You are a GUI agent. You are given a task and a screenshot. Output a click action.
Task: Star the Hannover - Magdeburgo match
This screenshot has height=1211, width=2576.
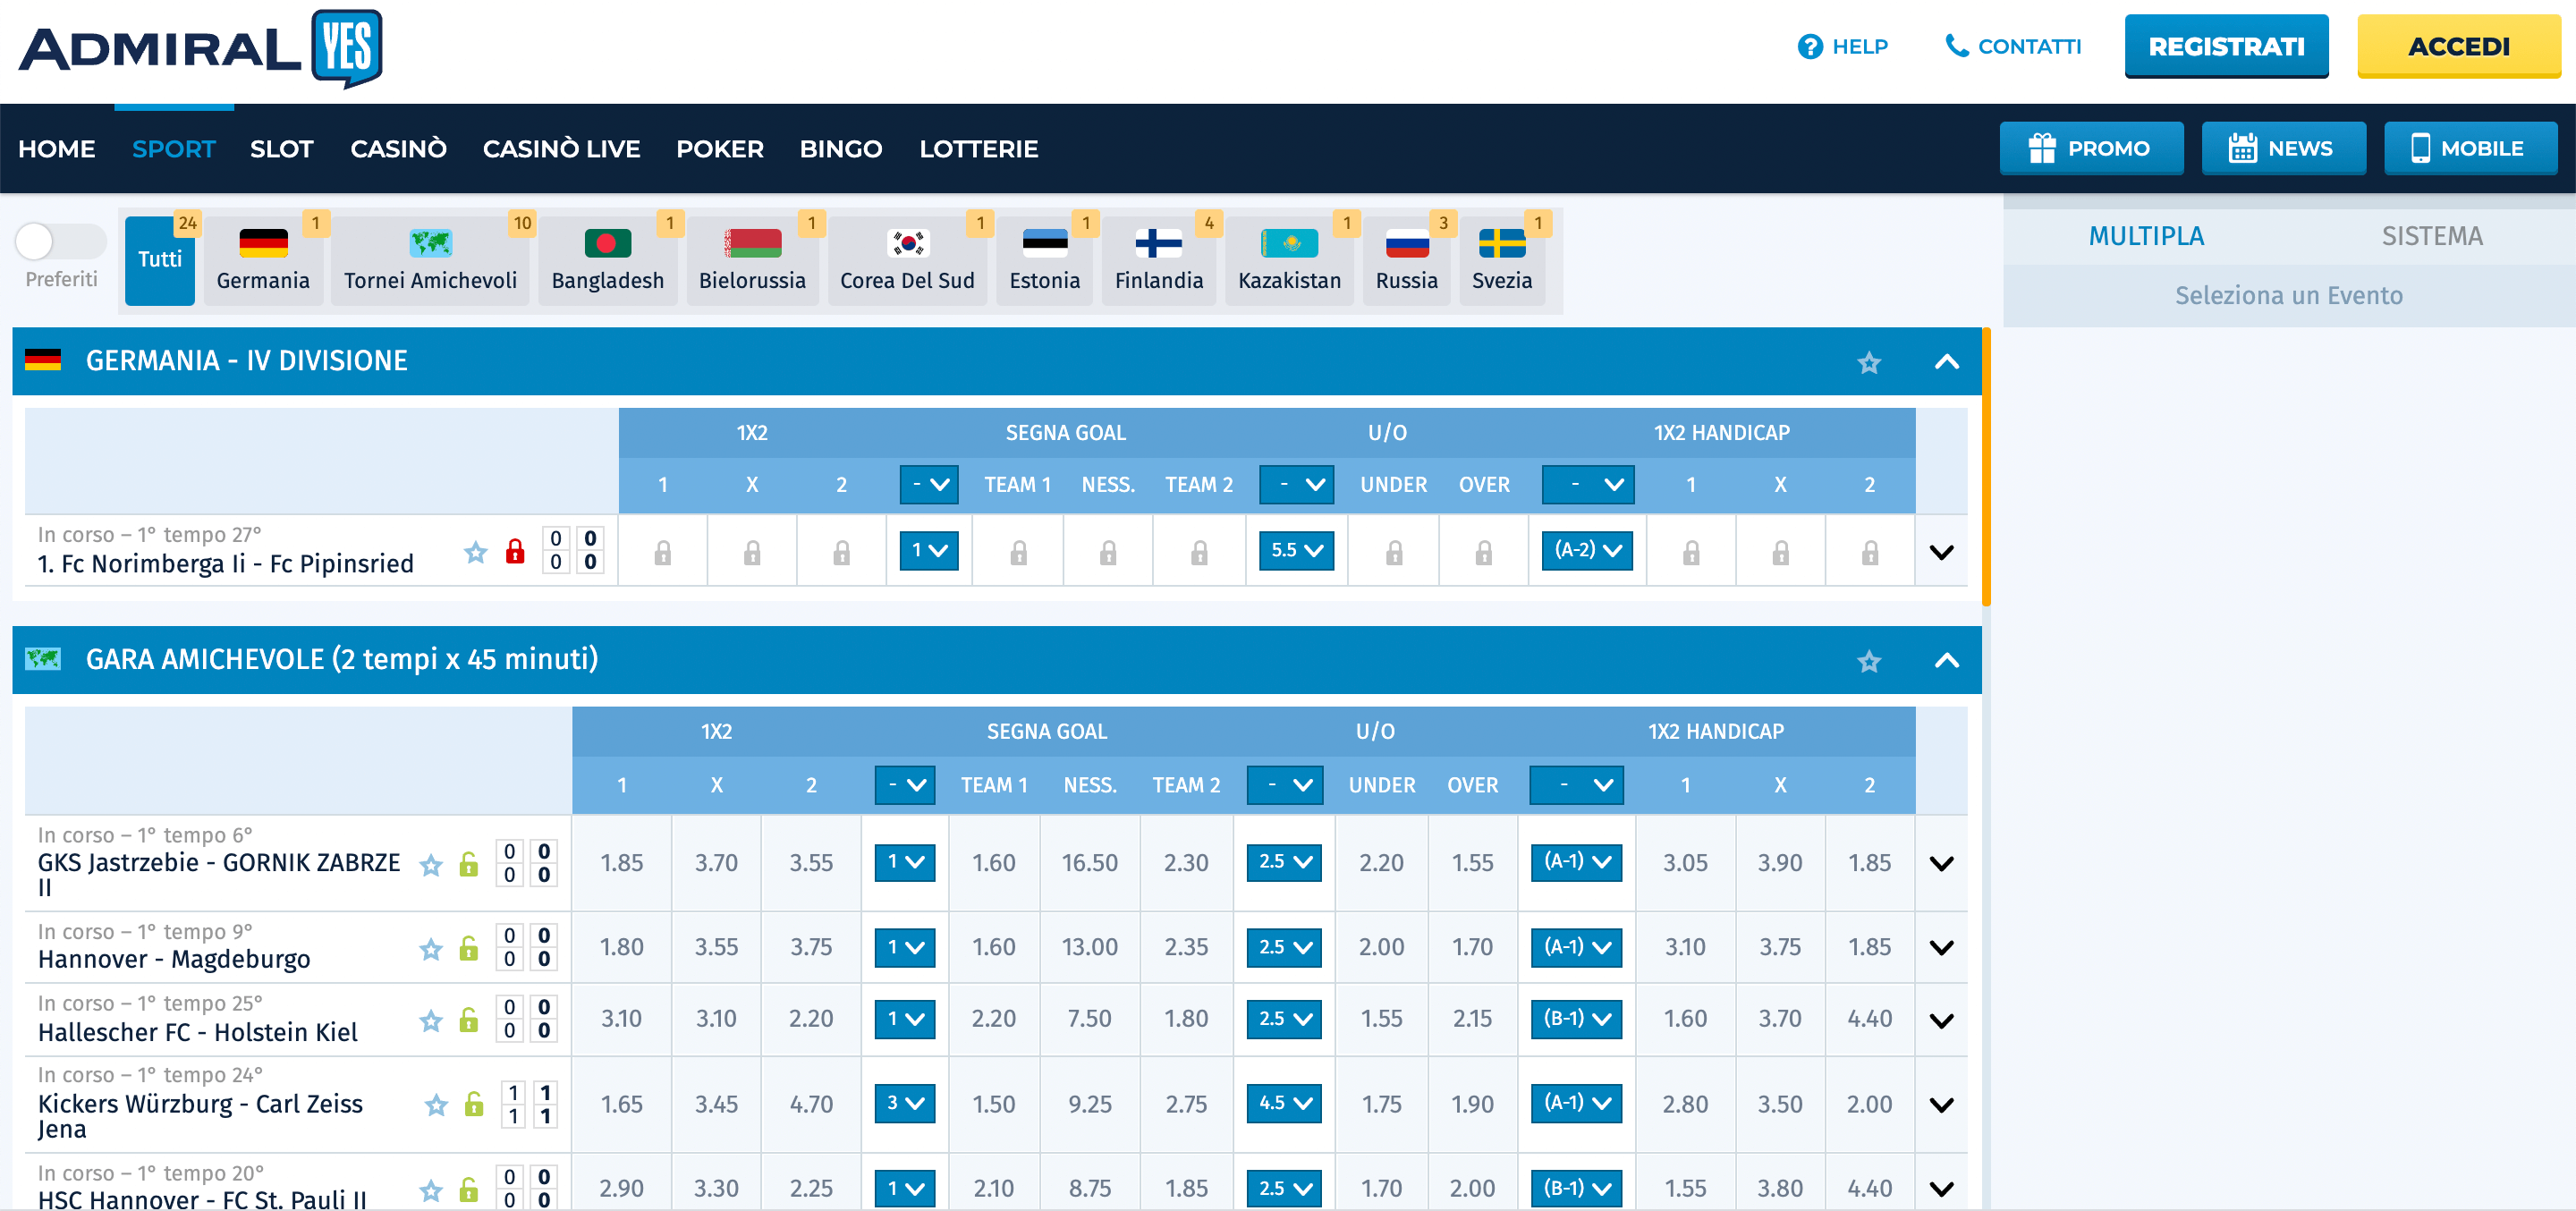click(431, 948)
